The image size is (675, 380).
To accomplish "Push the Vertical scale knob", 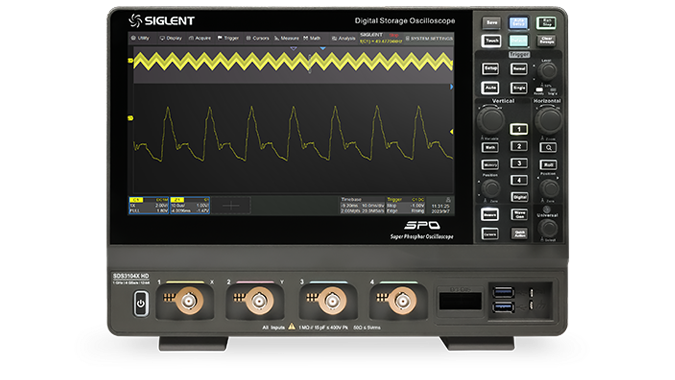I will point(491,120).
